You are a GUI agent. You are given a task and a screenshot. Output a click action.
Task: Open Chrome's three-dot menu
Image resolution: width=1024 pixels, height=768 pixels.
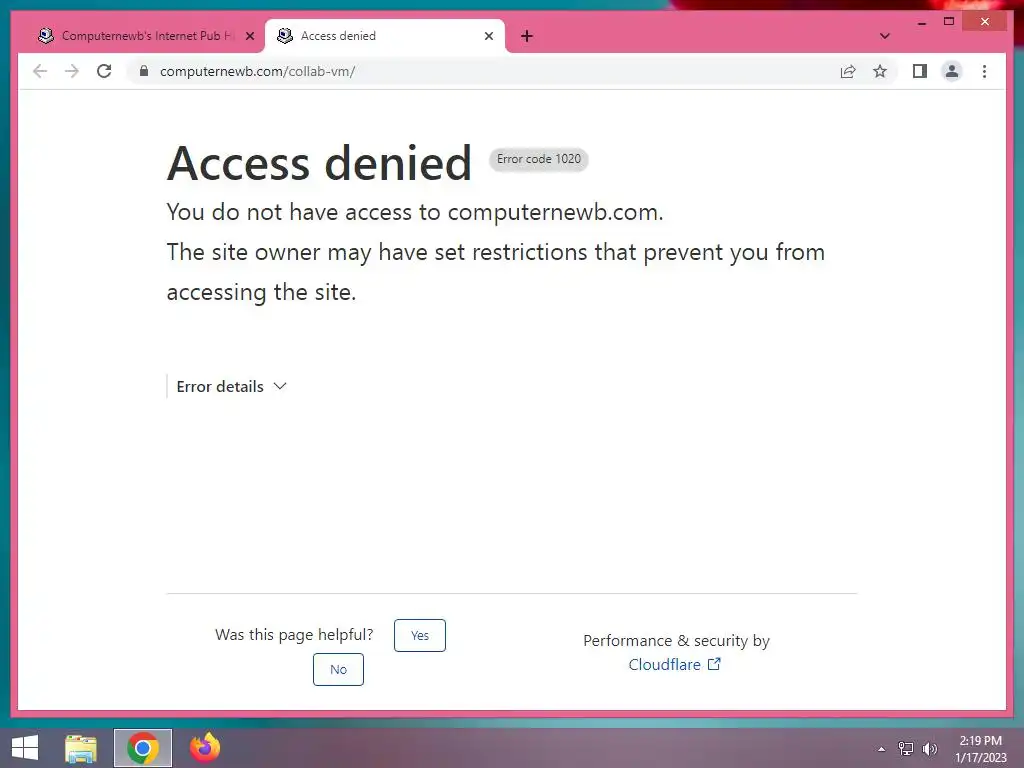point(984,71)
